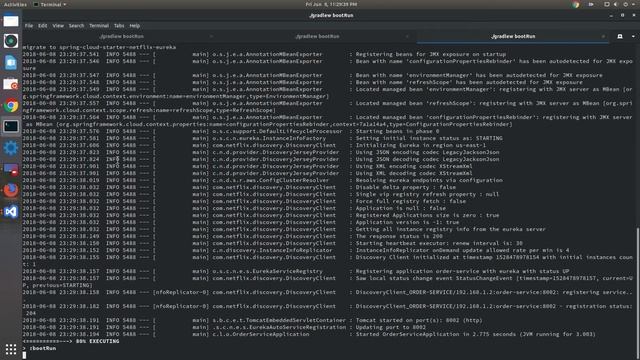This screenshot has width=640, height=360.
Task: Click Activities in the top bar
Action: coord(15,4)
